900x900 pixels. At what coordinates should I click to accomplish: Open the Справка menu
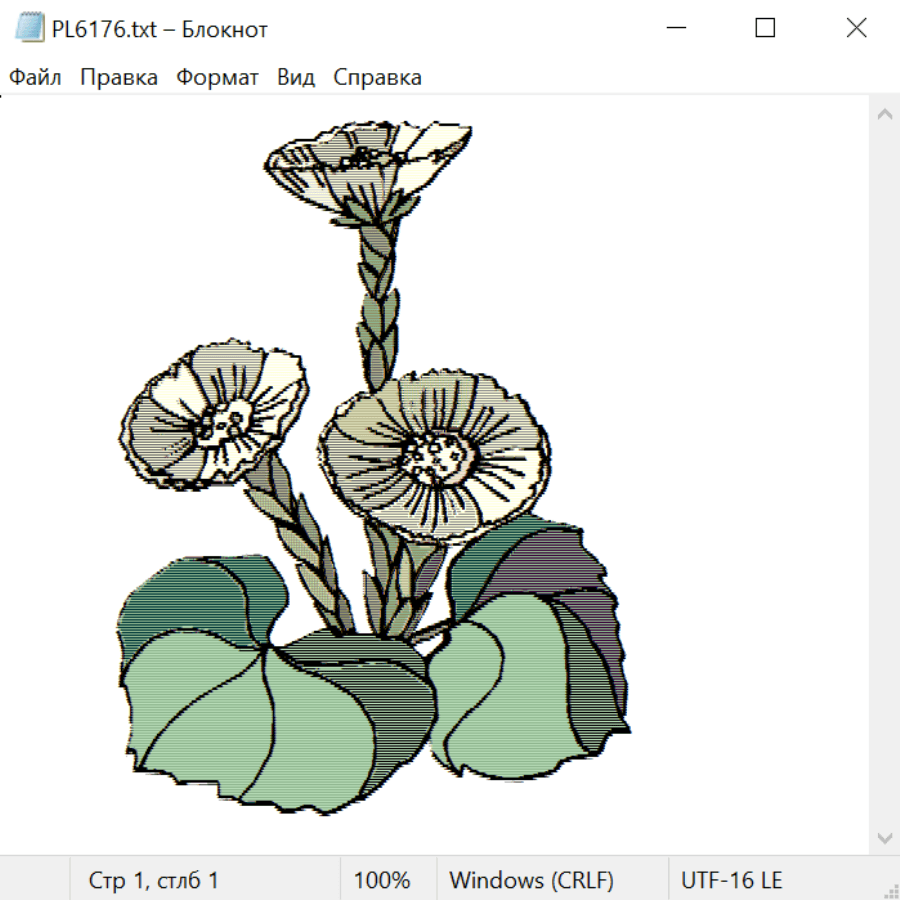pos(377,78)
